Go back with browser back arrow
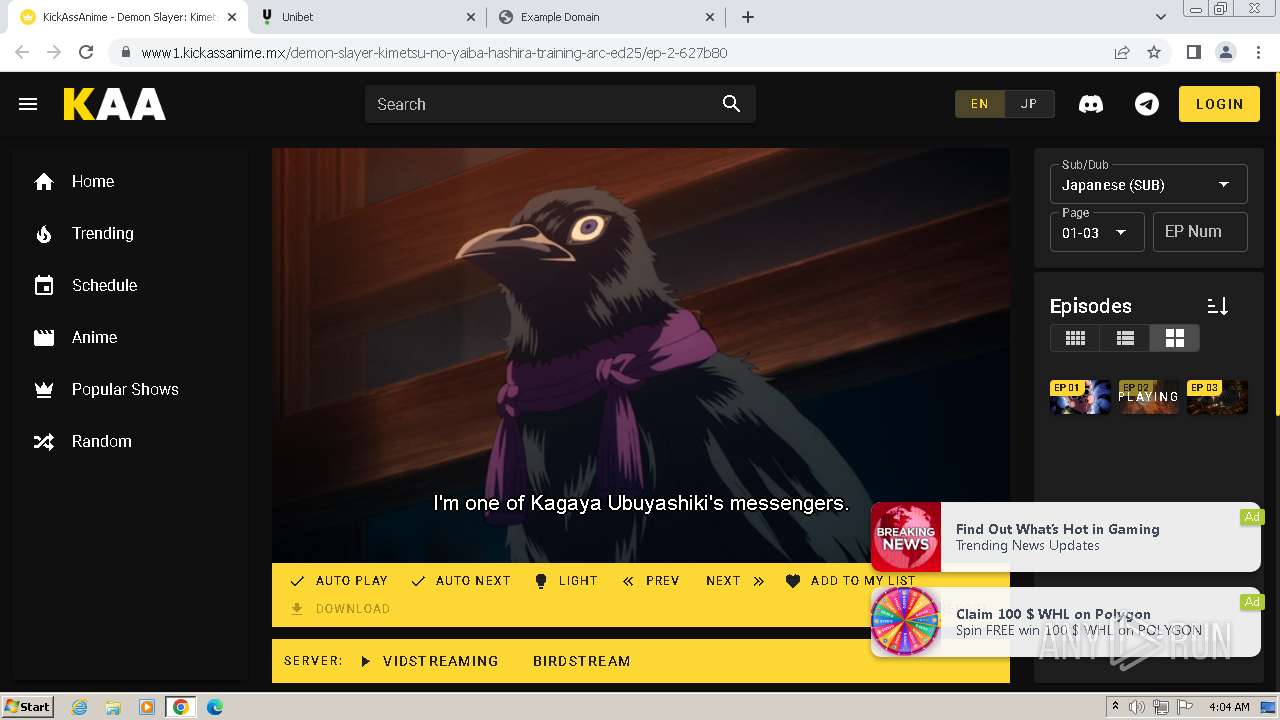 22,52
